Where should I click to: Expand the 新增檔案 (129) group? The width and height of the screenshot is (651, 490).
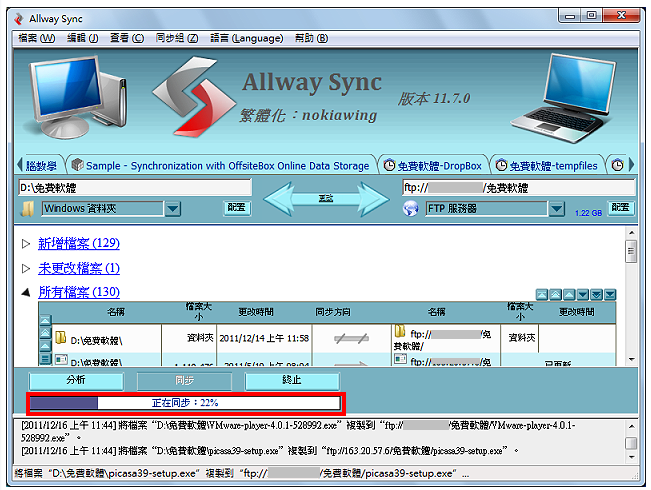point(26,244)
